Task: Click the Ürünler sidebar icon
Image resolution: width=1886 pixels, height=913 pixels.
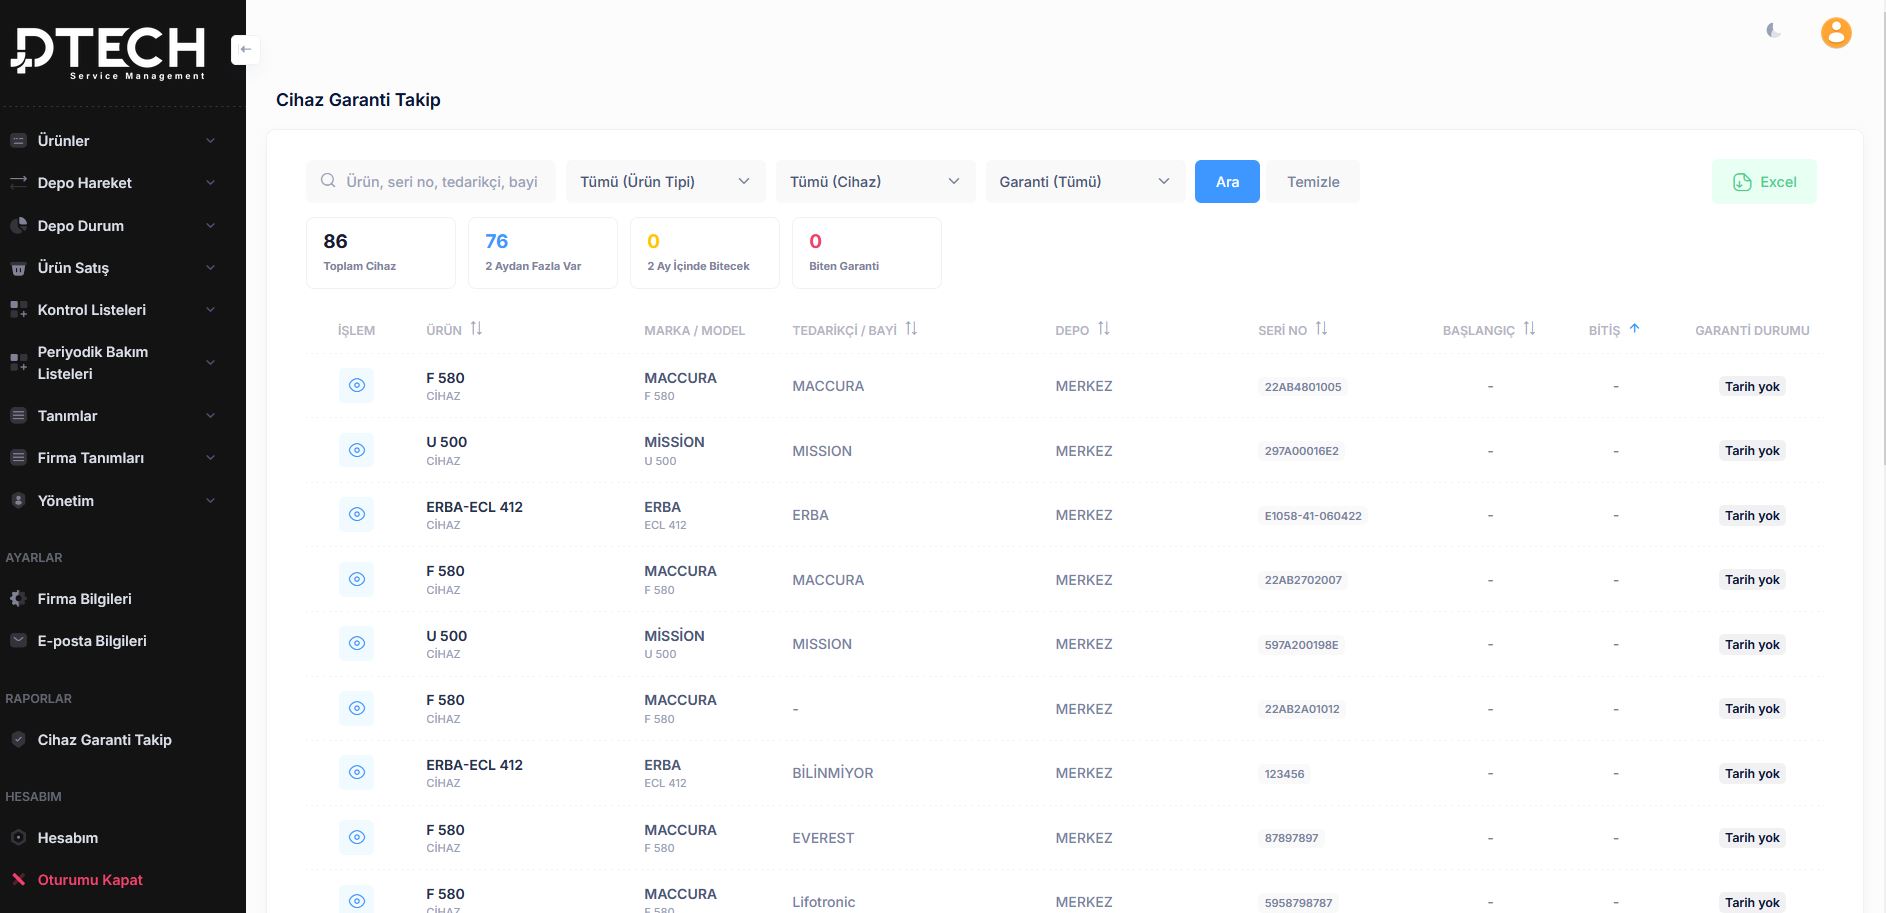Action: (x=18, y=141)
